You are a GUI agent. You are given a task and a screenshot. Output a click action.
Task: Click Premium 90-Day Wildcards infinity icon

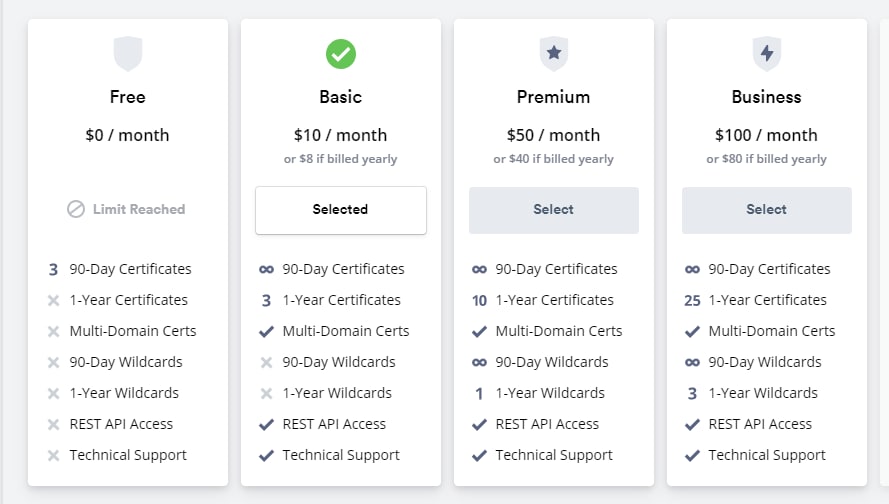click(x=479, y=362)
